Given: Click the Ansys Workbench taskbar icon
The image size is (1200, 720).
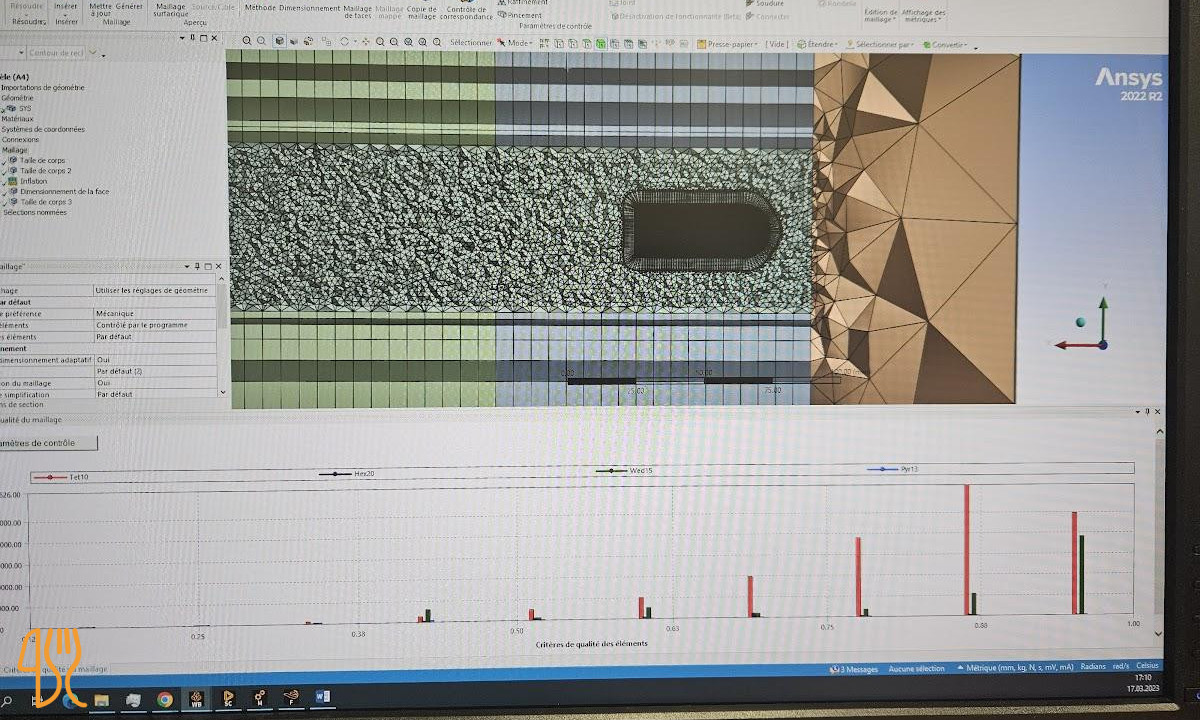Looking at the screenshot, I should pyautogui.click(x=197, y=698).
